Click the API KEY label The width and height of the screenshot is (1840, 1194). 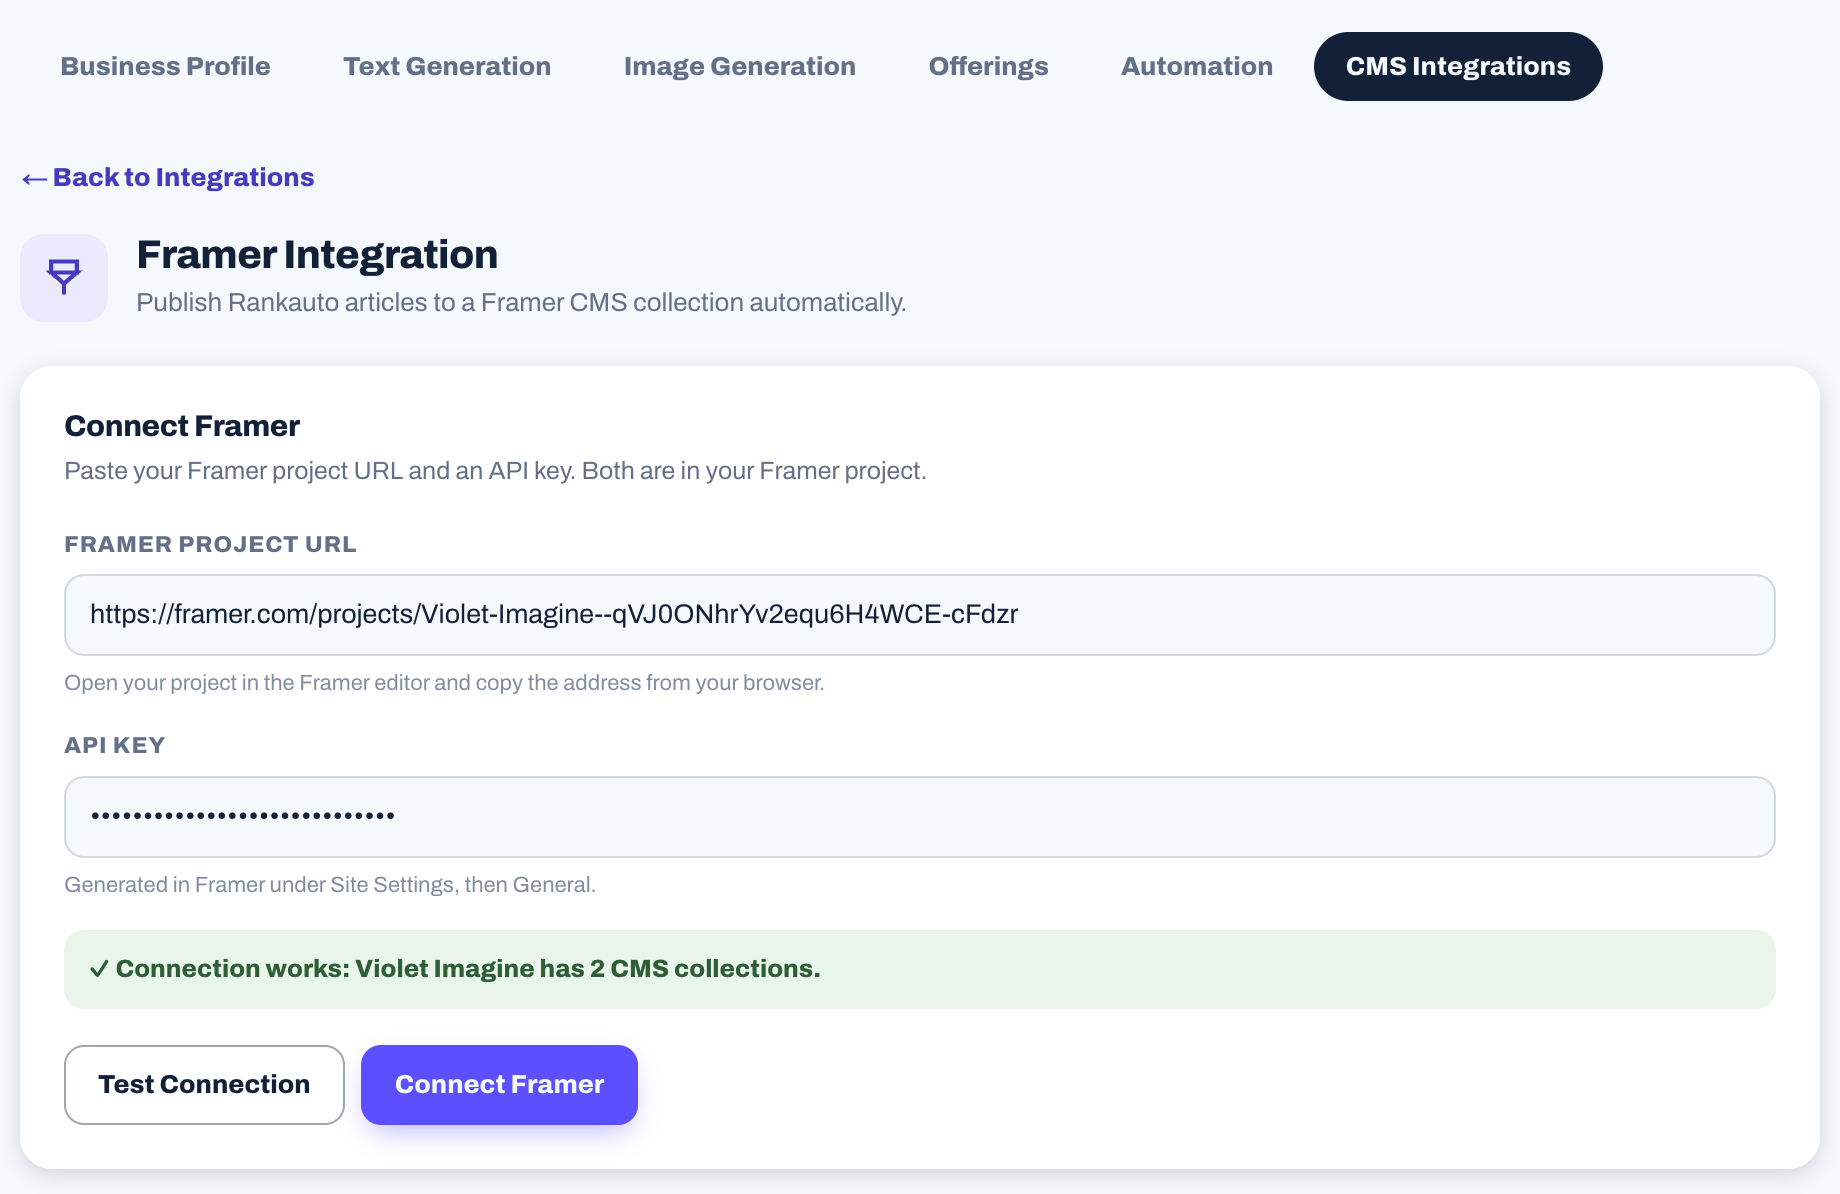115,745
